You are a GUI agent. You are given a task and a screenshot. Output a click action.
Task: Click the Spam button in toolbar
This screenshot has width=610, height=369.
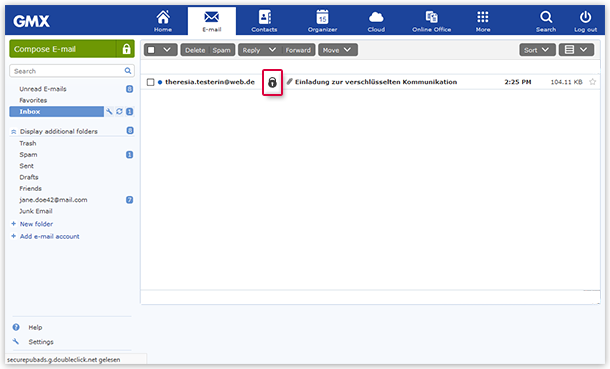point(222,50)
